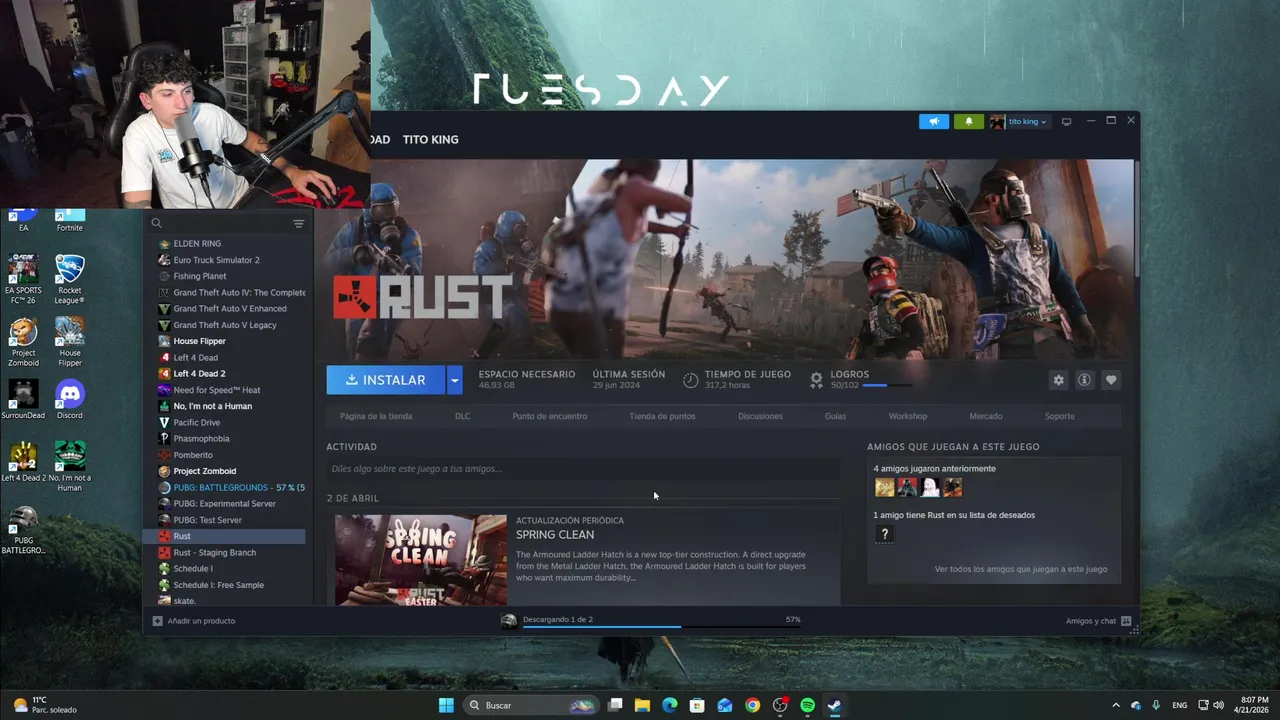The height and width of the screenshot is (720, 1280).
Task: Open Rust game settings gear icon
Action: coord(1058,380)
